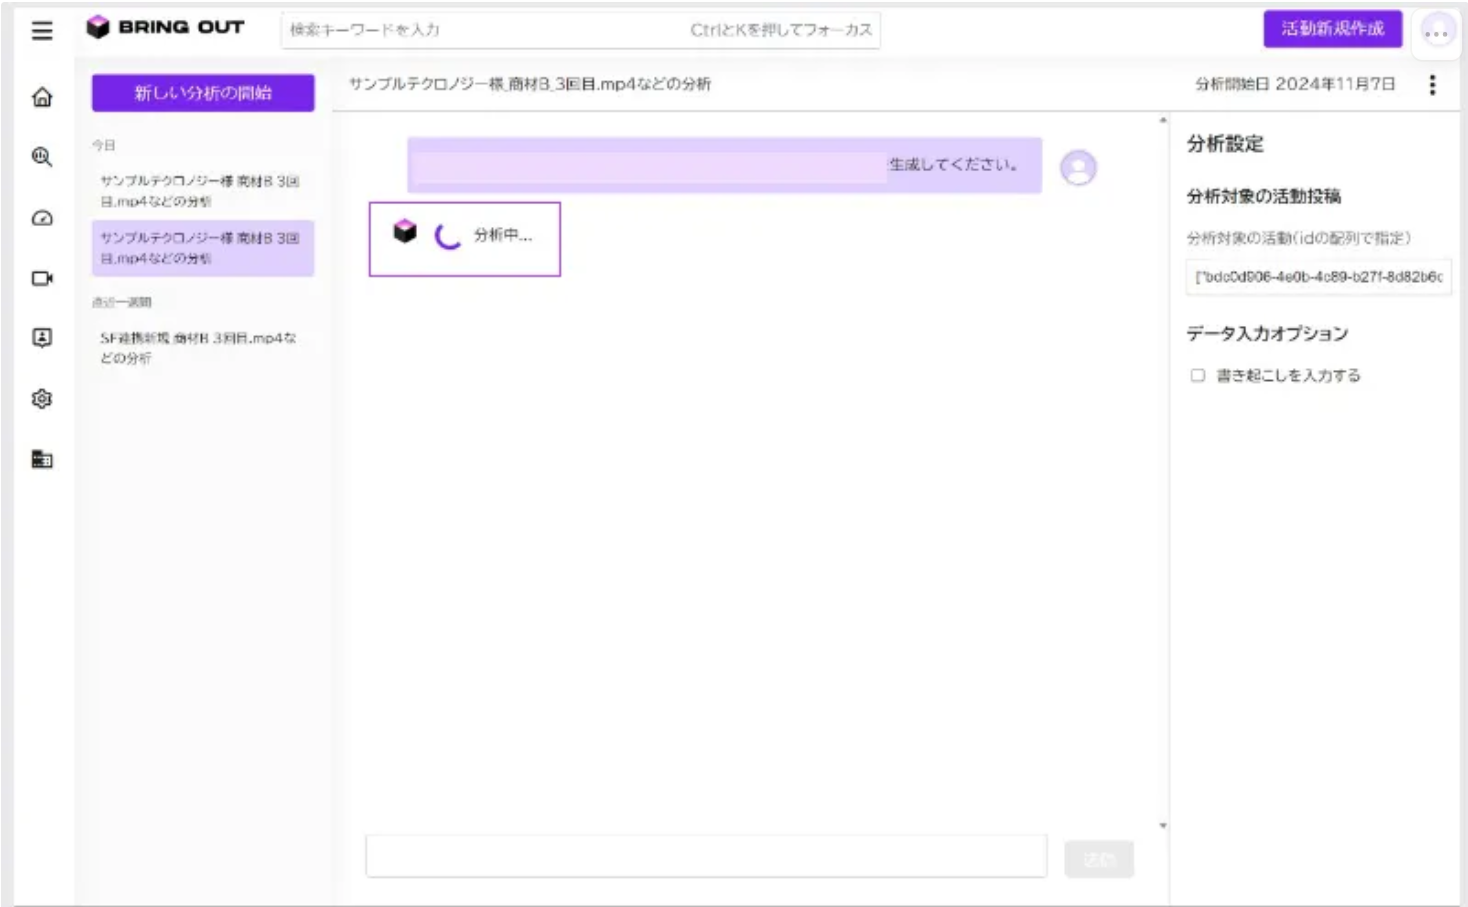Open the SF連携新規 商材B analysis item
This screenshot has width=1468, height=907.
[203, 348]
